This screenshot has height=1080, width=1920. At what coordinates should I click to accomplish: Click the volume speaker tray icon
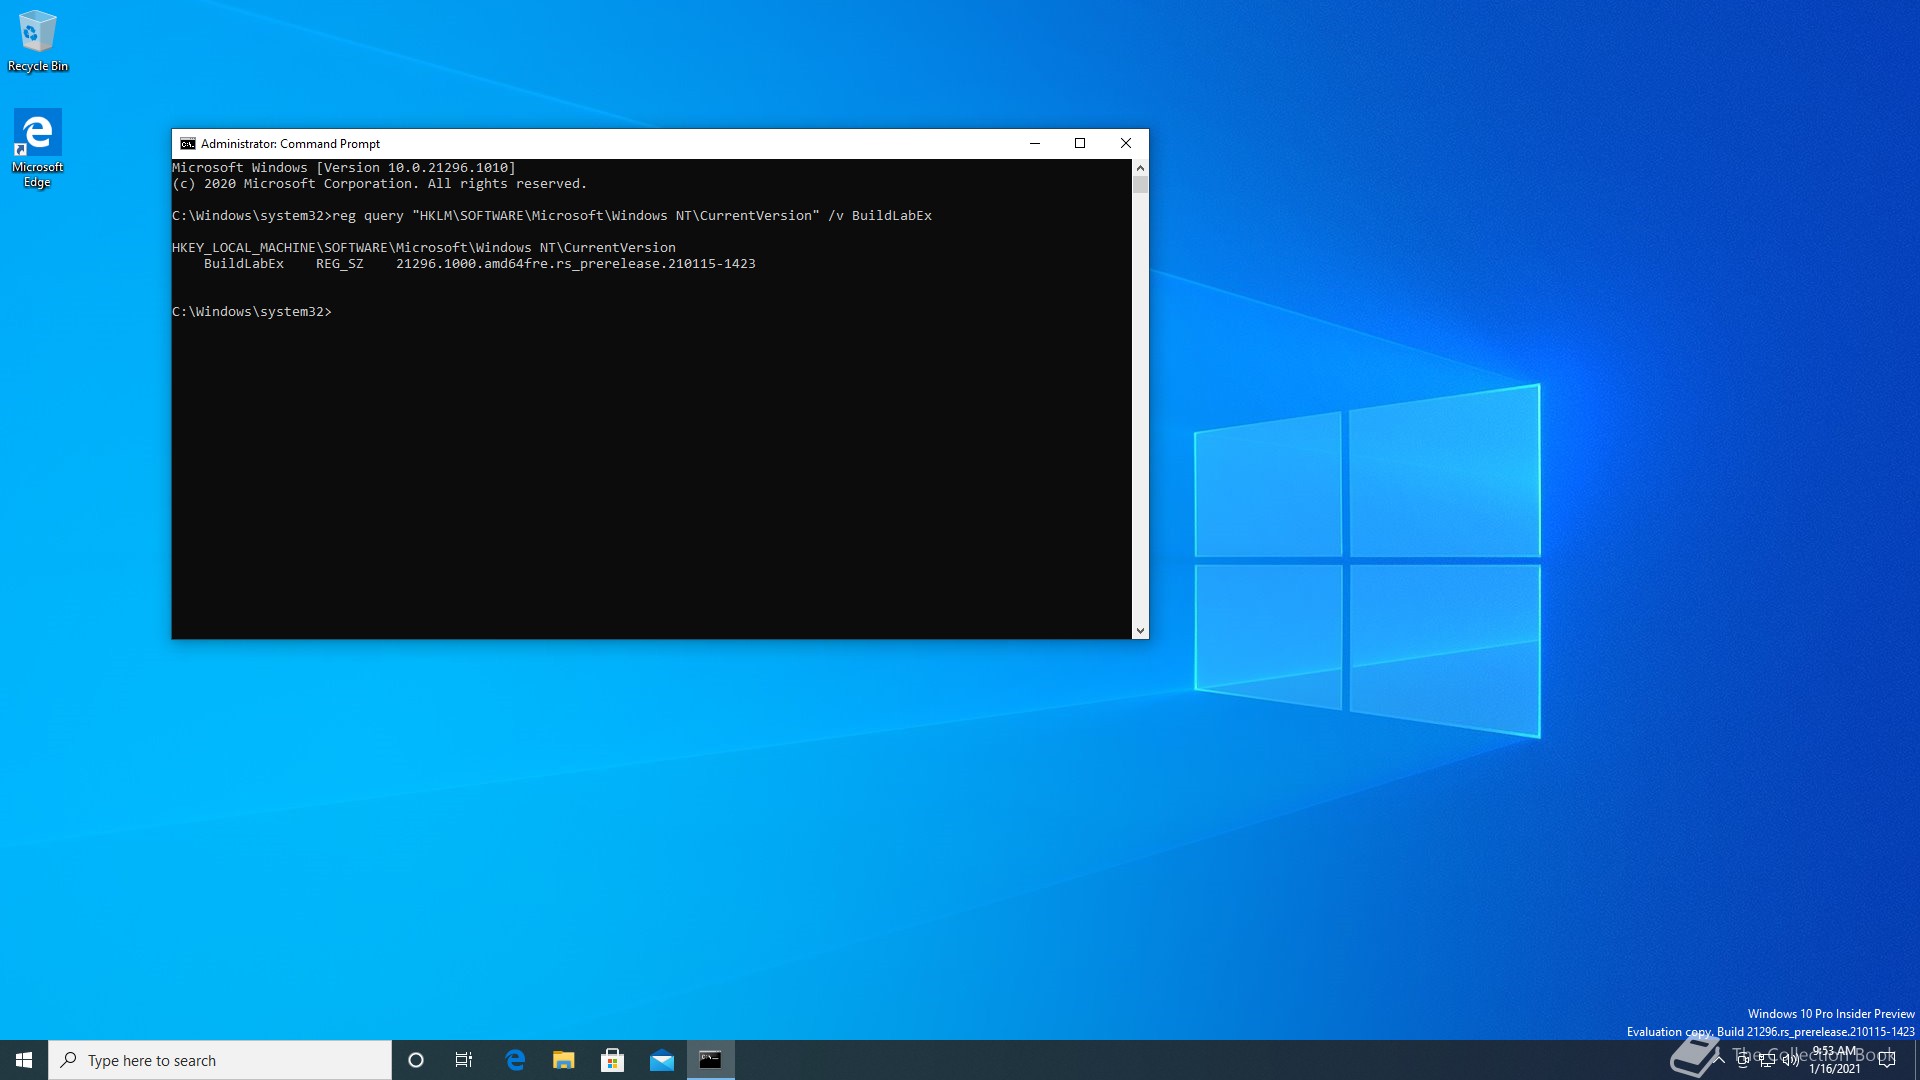[x=1790, y=1061]
